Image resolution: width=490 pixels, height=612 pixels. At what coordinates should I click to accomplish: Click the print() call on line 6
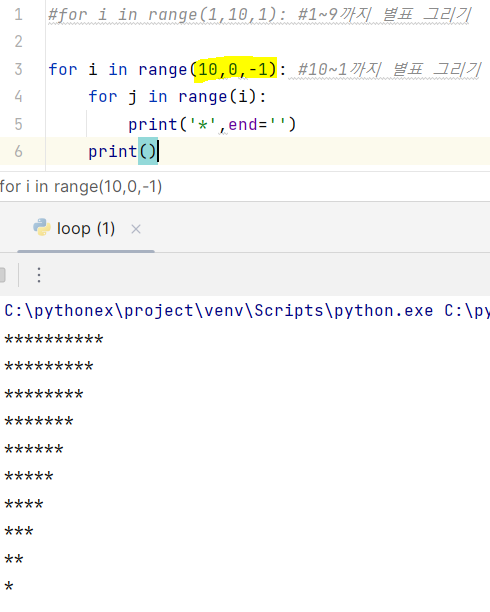pos(122,151)
